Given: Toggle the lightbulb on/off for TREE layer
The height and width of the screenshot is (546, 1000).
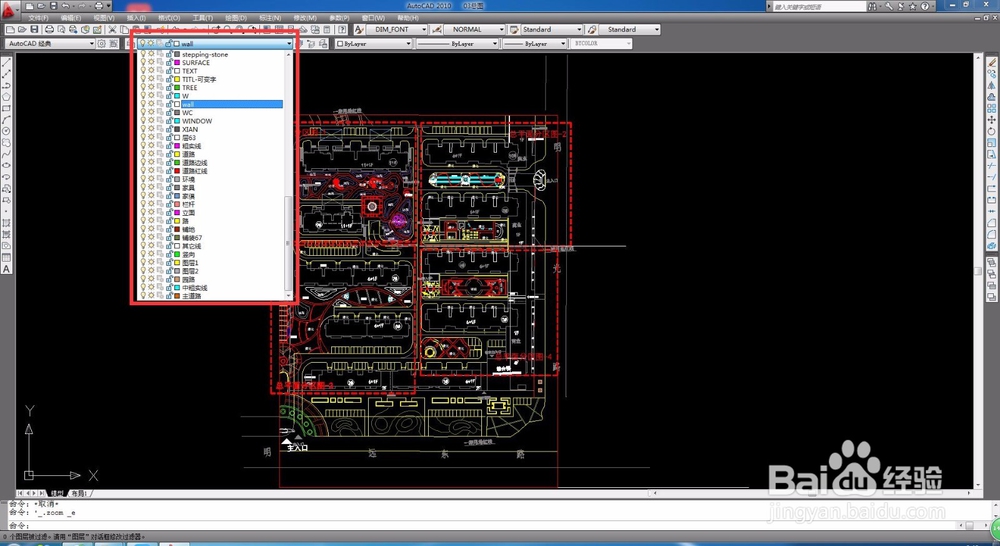Looking at the screenshot, I should 143,87.
